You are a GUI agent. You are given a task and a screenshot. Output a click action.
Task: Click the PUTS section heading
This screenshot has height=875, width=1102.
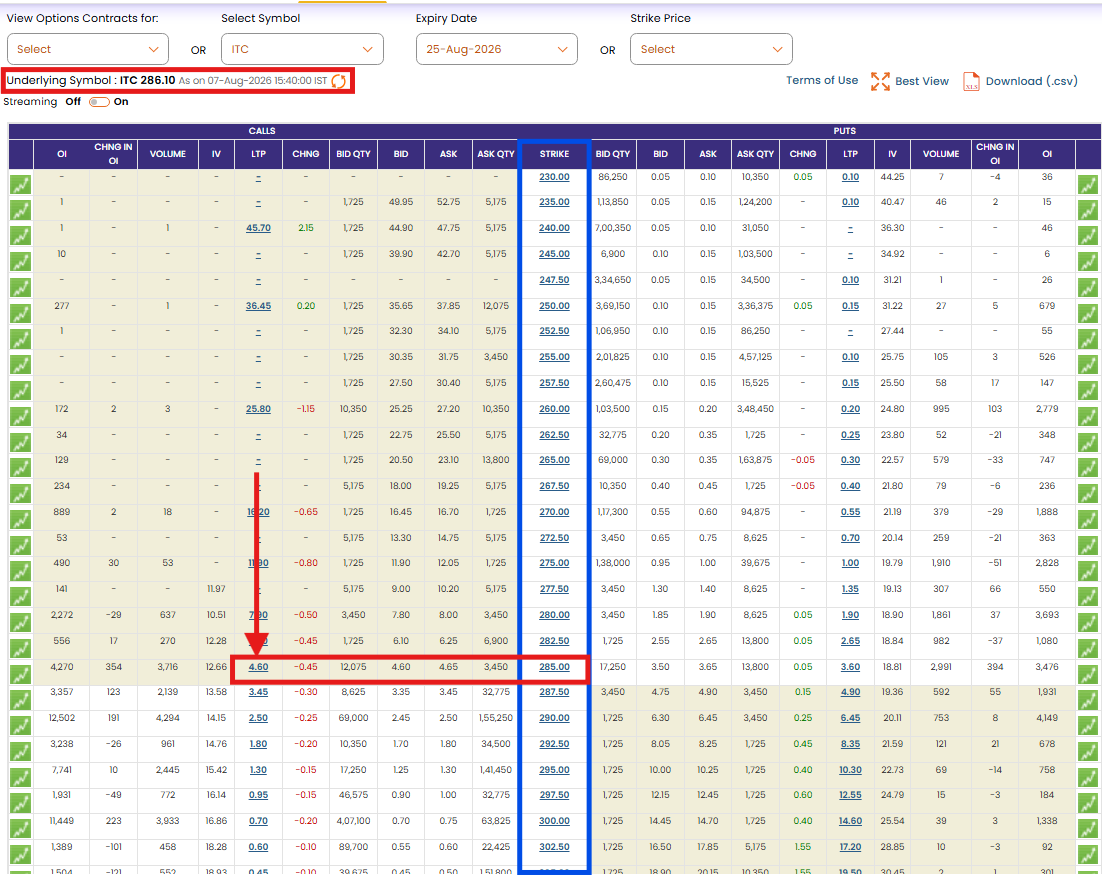tap(845, 131)
